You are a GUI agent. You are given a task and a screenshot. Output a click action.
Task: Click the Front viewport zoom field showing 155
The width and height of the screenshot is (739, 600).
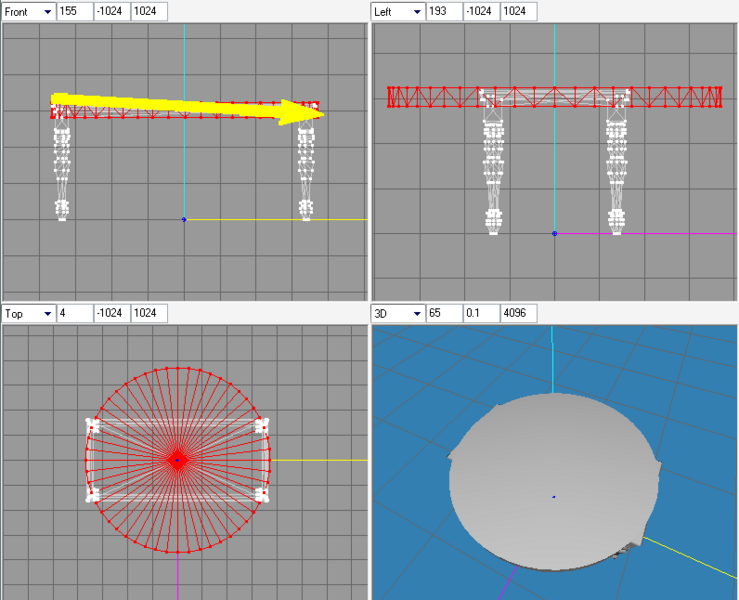[x=75, y=12]
